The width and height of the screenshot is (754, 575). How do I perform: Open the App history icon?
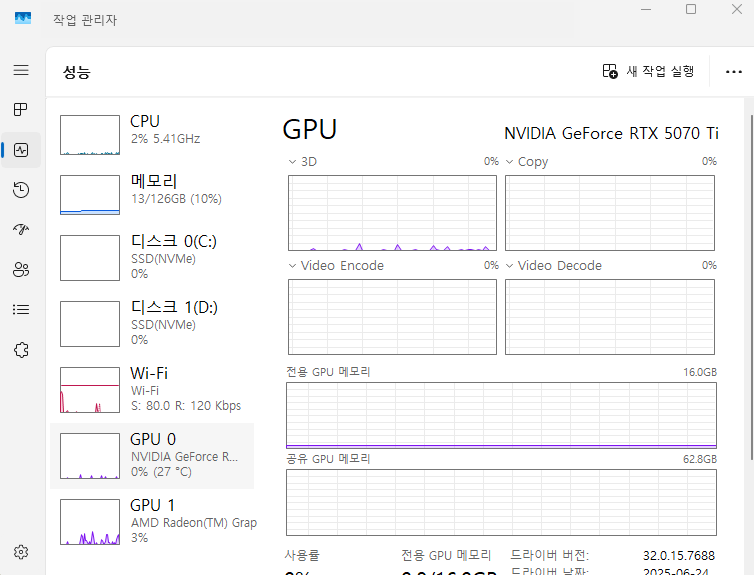point(21,190)
